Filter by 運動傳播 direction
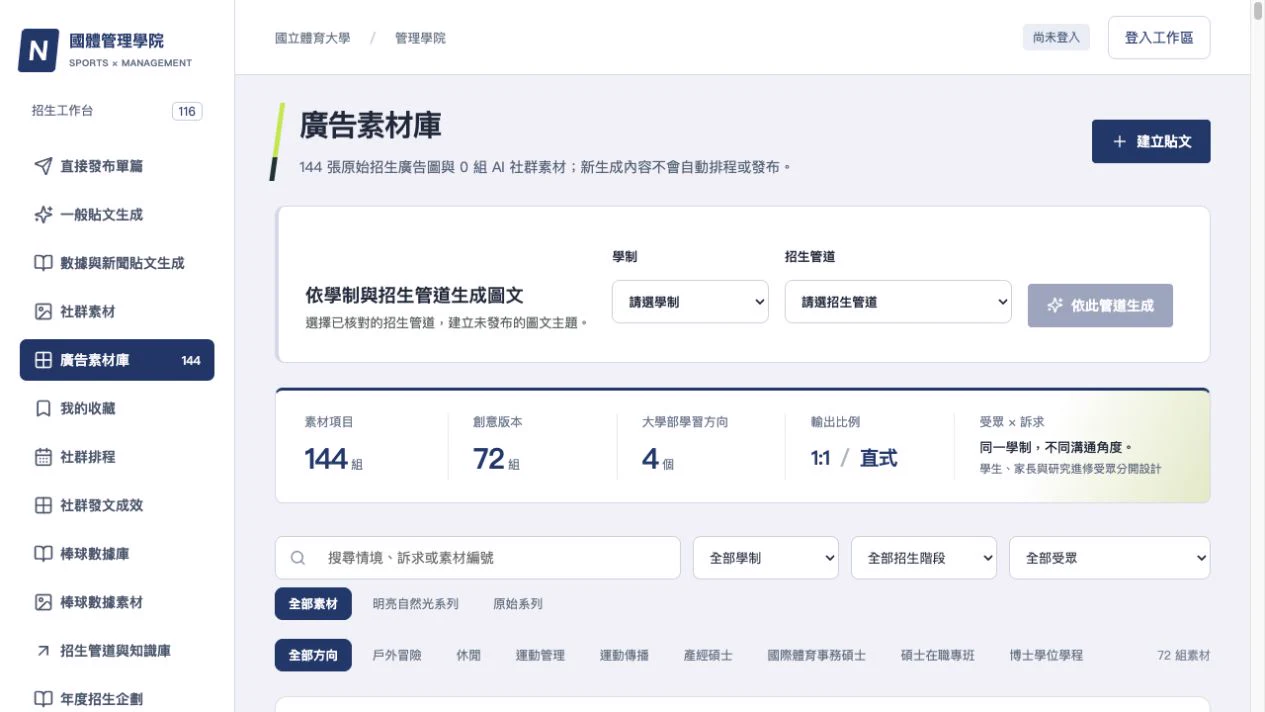The image size is (1265, 712). pos(624,656)
